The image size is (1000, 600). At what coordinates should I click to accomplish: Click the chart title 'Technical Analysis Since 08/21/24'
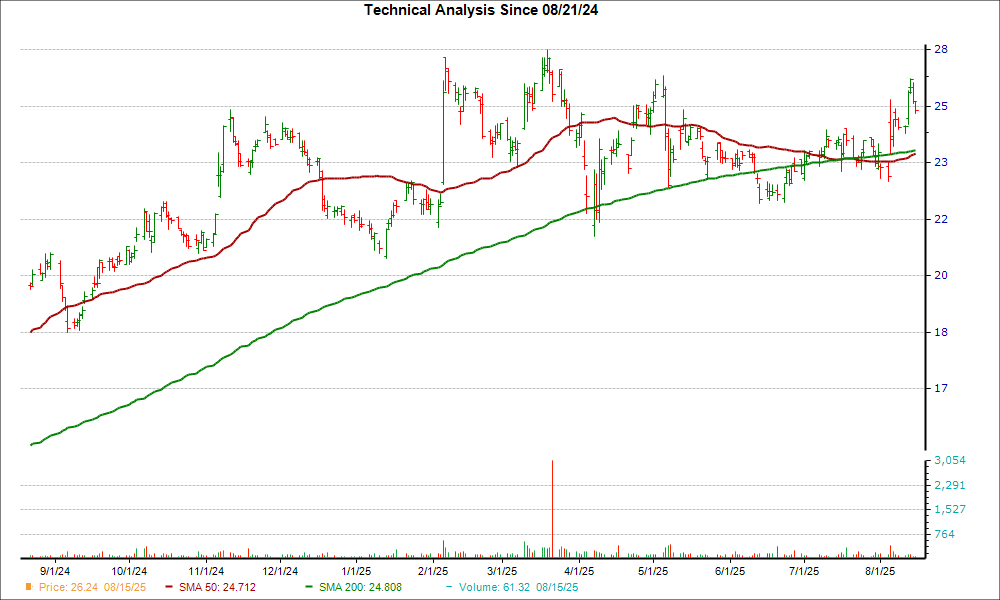481,10
